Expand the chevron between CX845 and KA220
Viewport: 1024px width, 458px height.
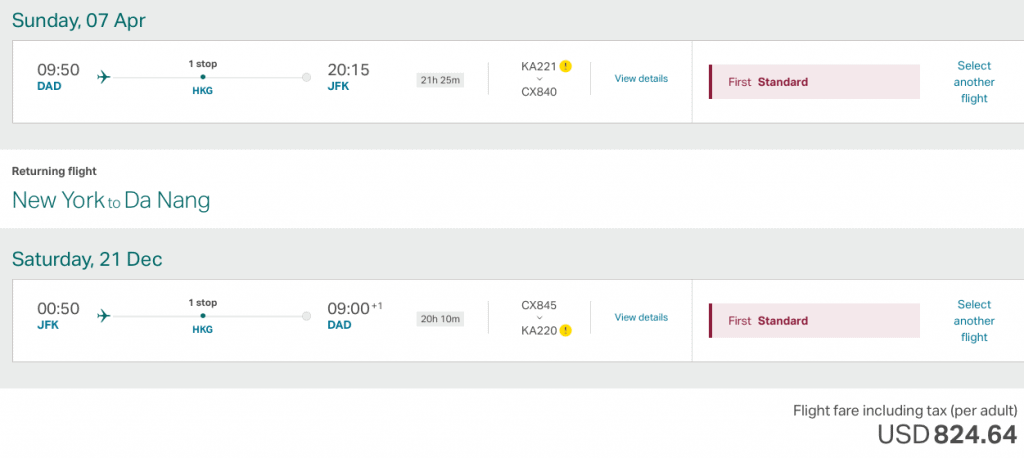coord(539,318)
